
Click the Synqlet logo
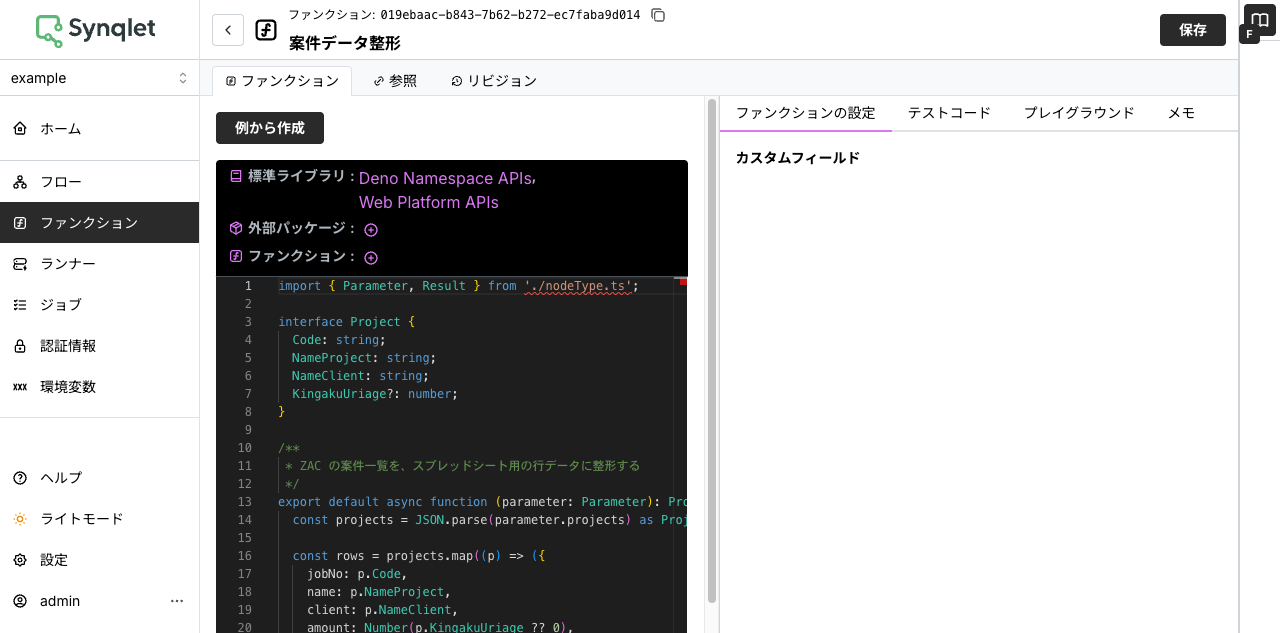pyautogui.click(x=96, y=30)
